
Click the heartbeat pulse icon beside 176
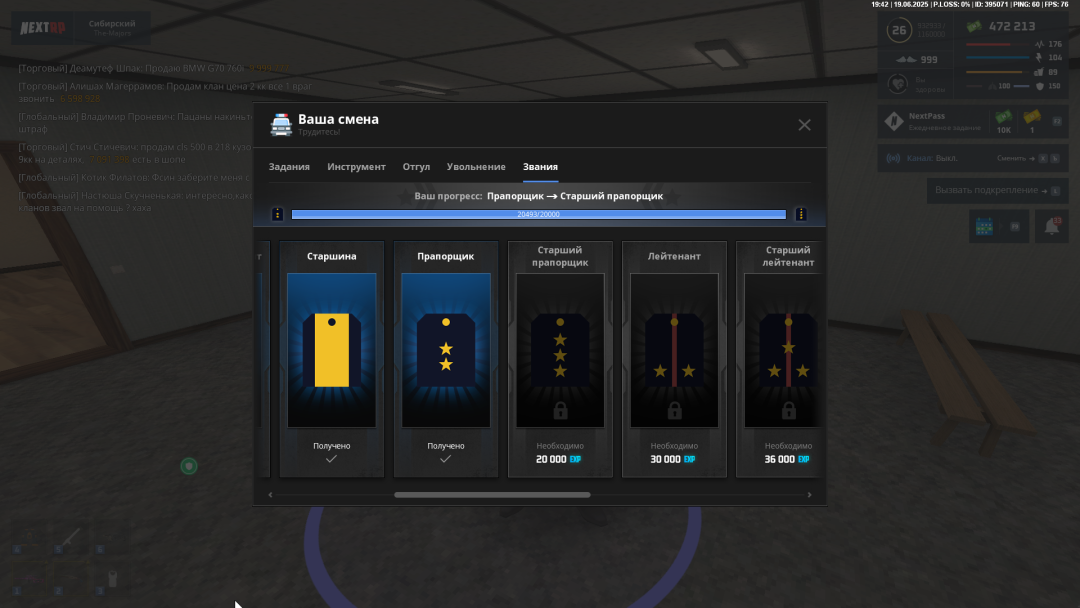click(x=1039, y=44)
